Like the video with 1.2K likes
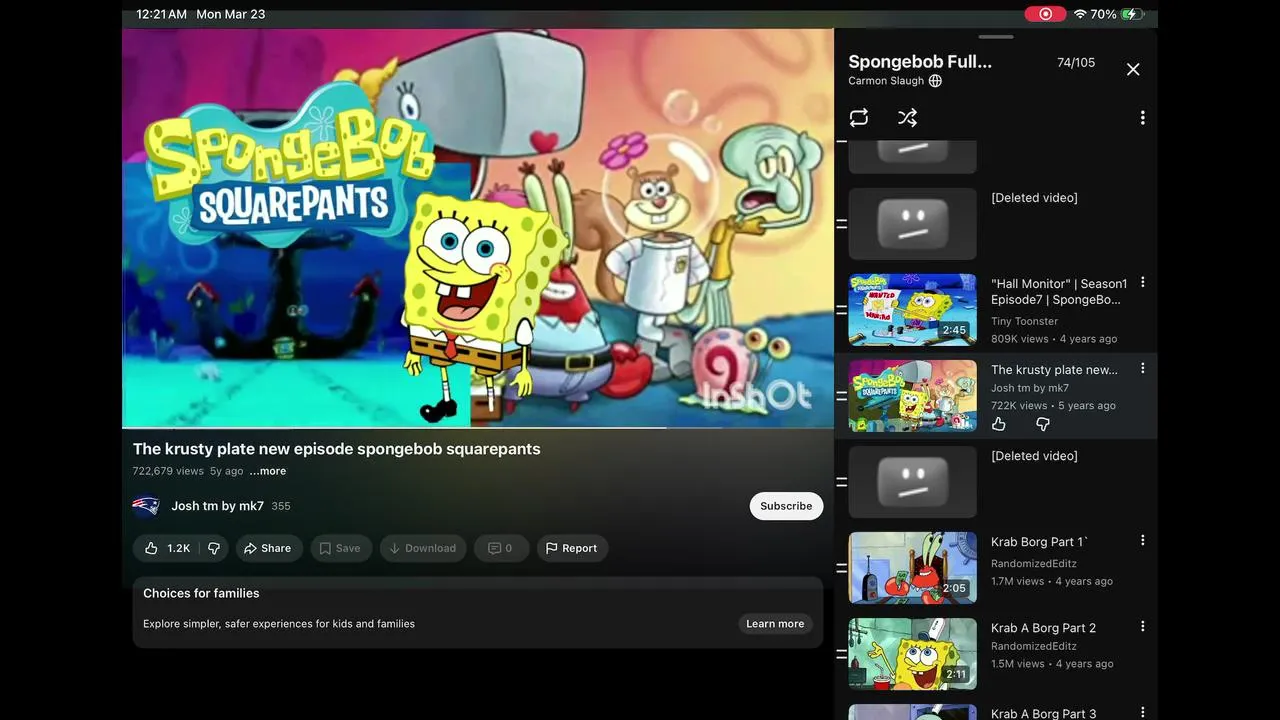The image size is (1280, 720). click(x=166, y=548)
